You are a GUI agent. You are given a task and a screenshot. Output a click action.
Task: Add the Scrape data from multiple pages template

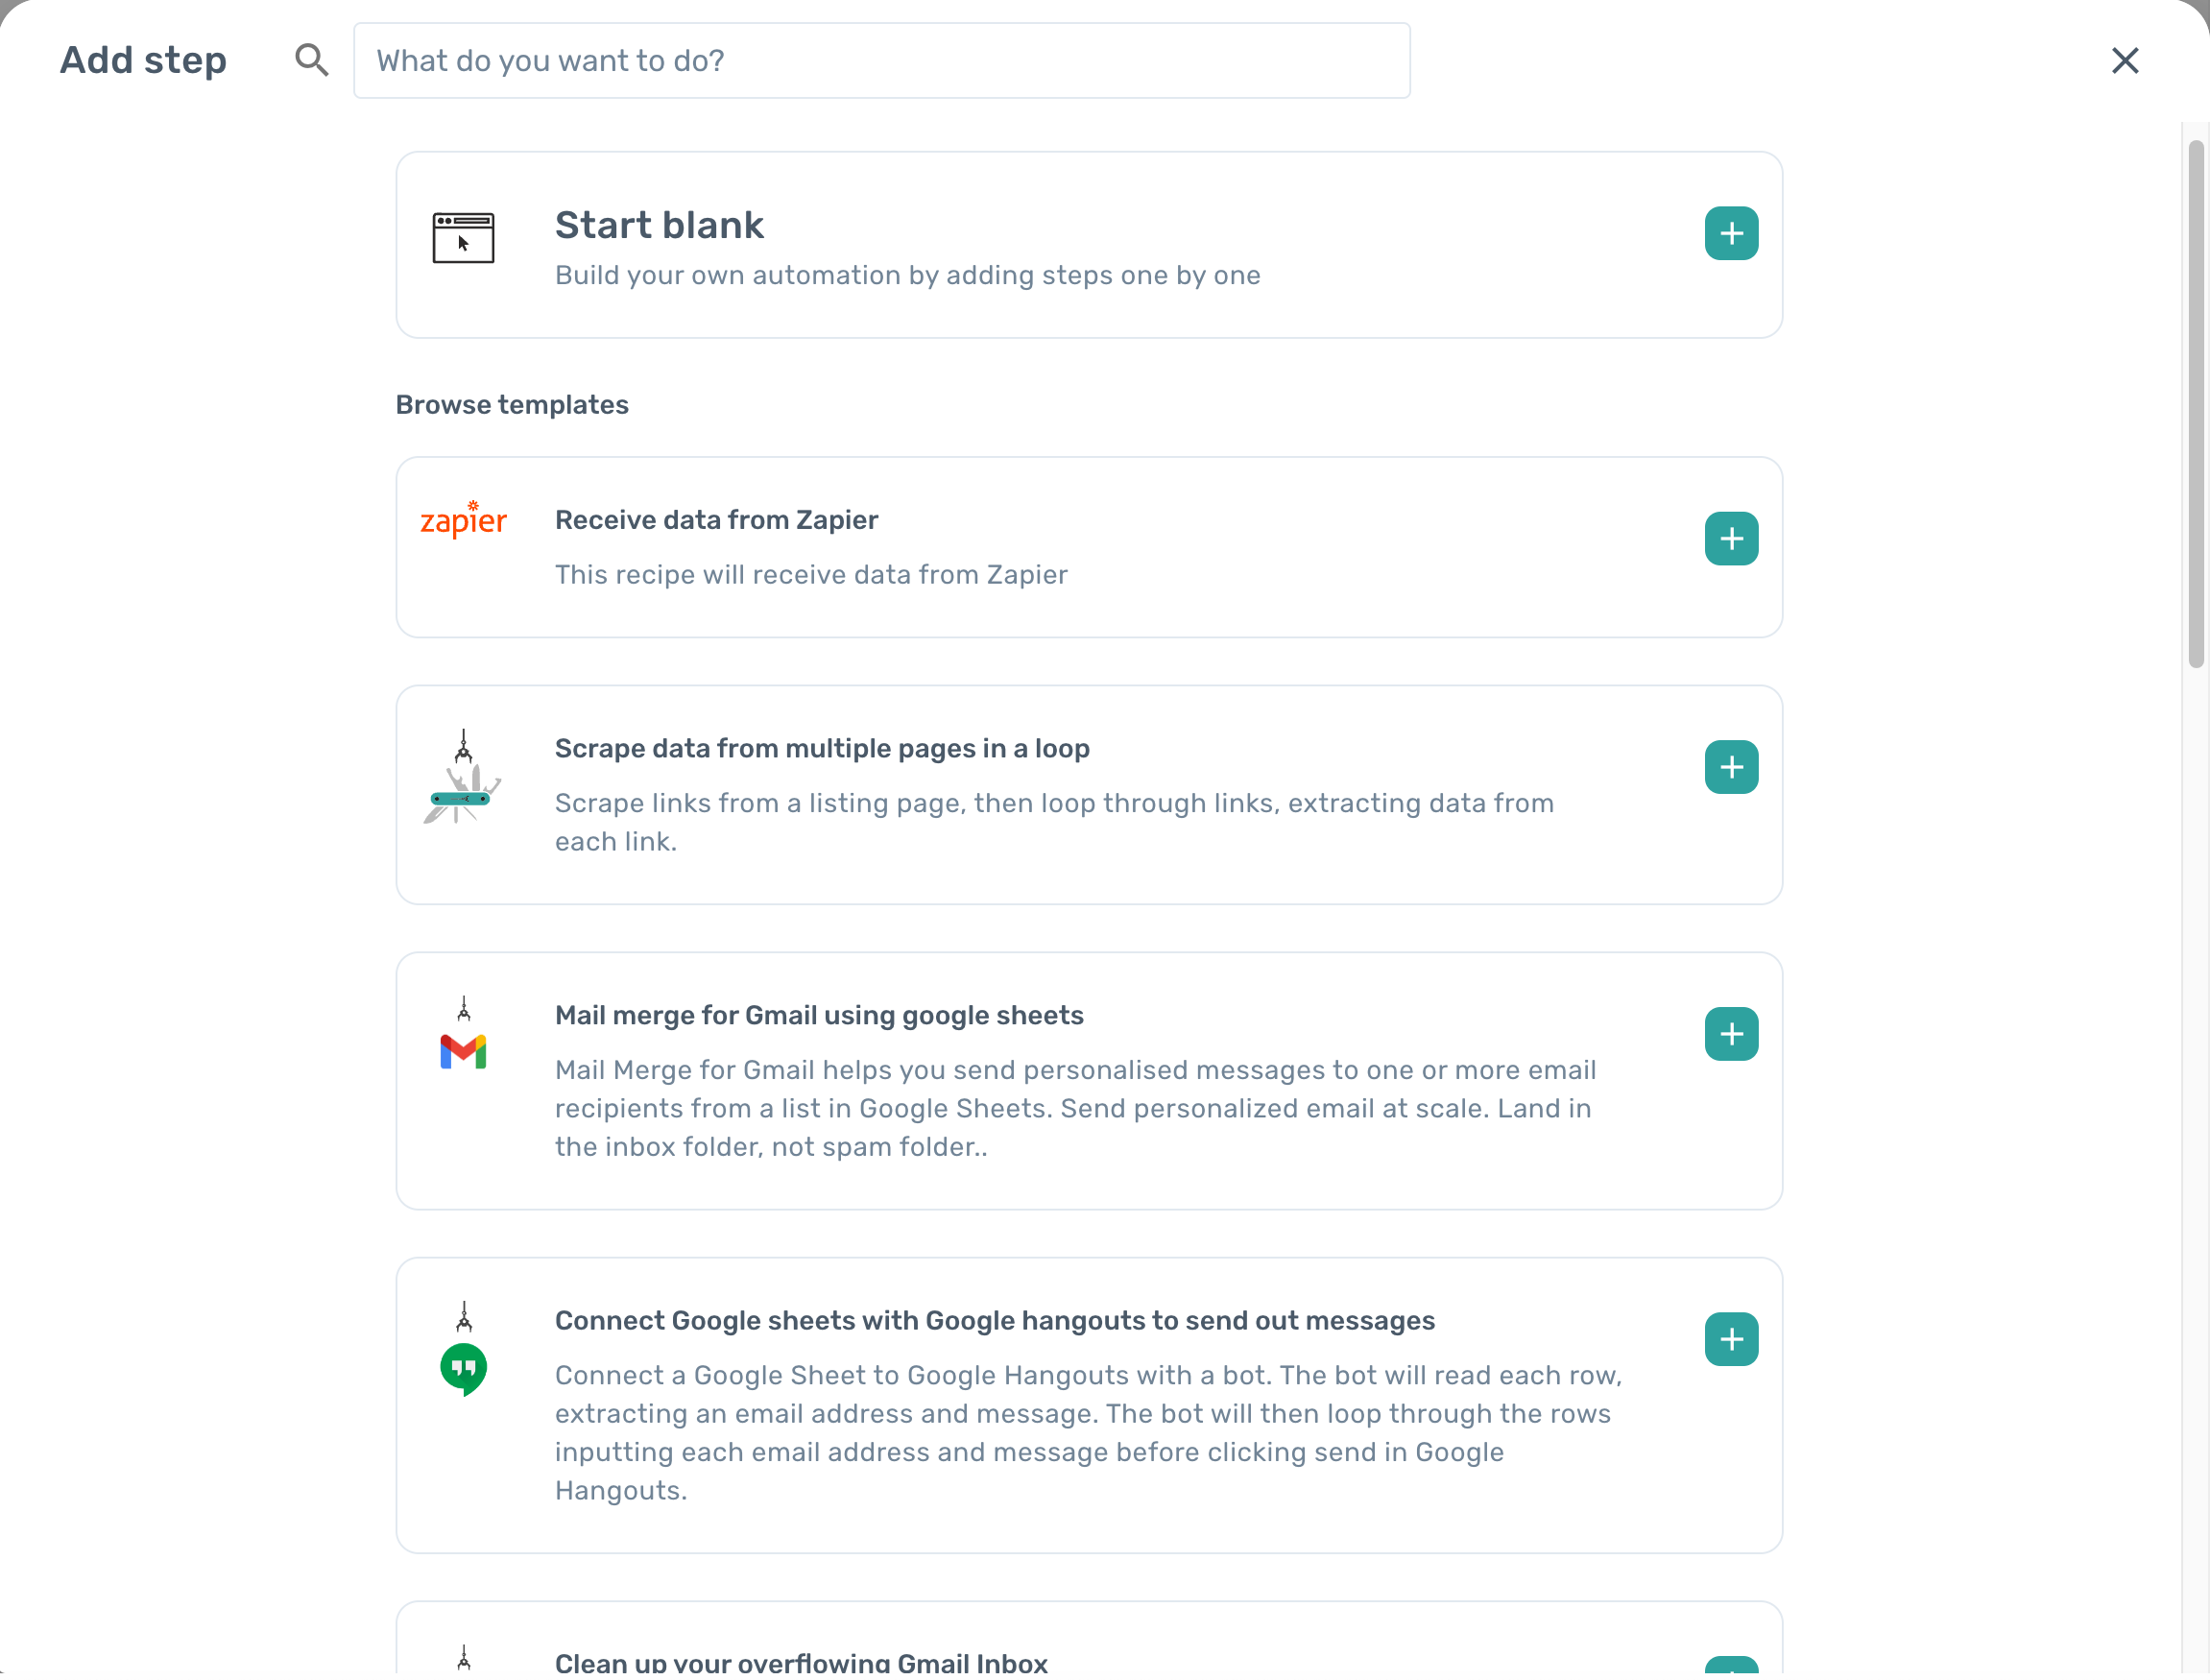1731,768
